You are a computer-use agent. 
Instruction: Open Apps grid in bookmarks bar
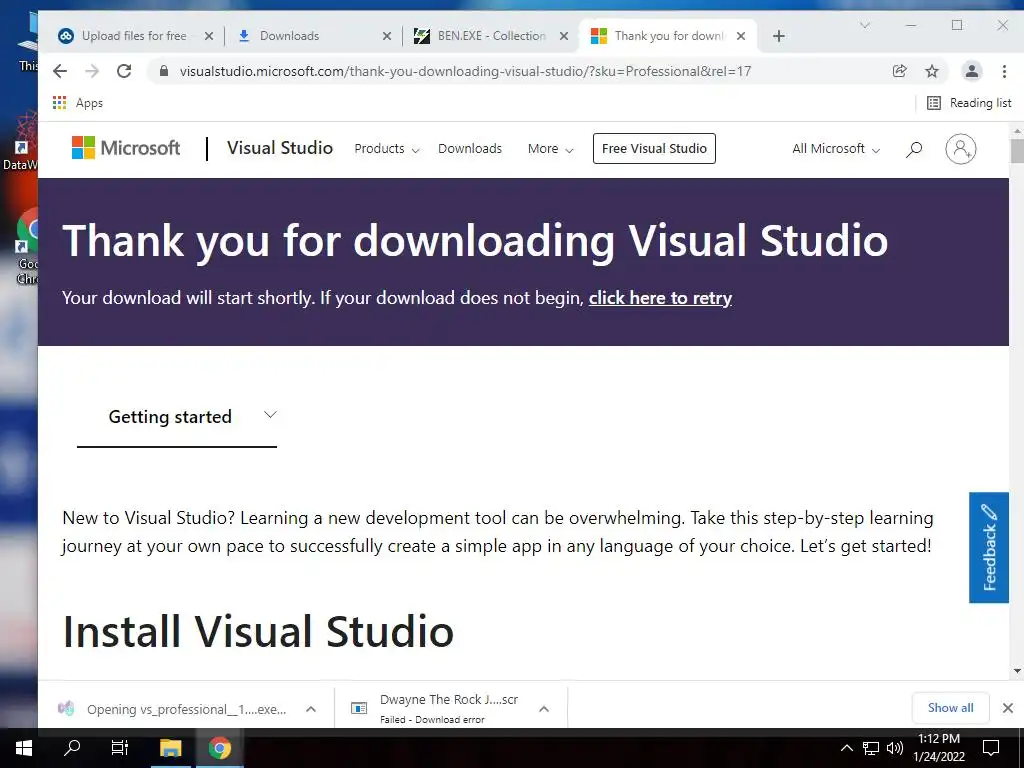(78, 103)
